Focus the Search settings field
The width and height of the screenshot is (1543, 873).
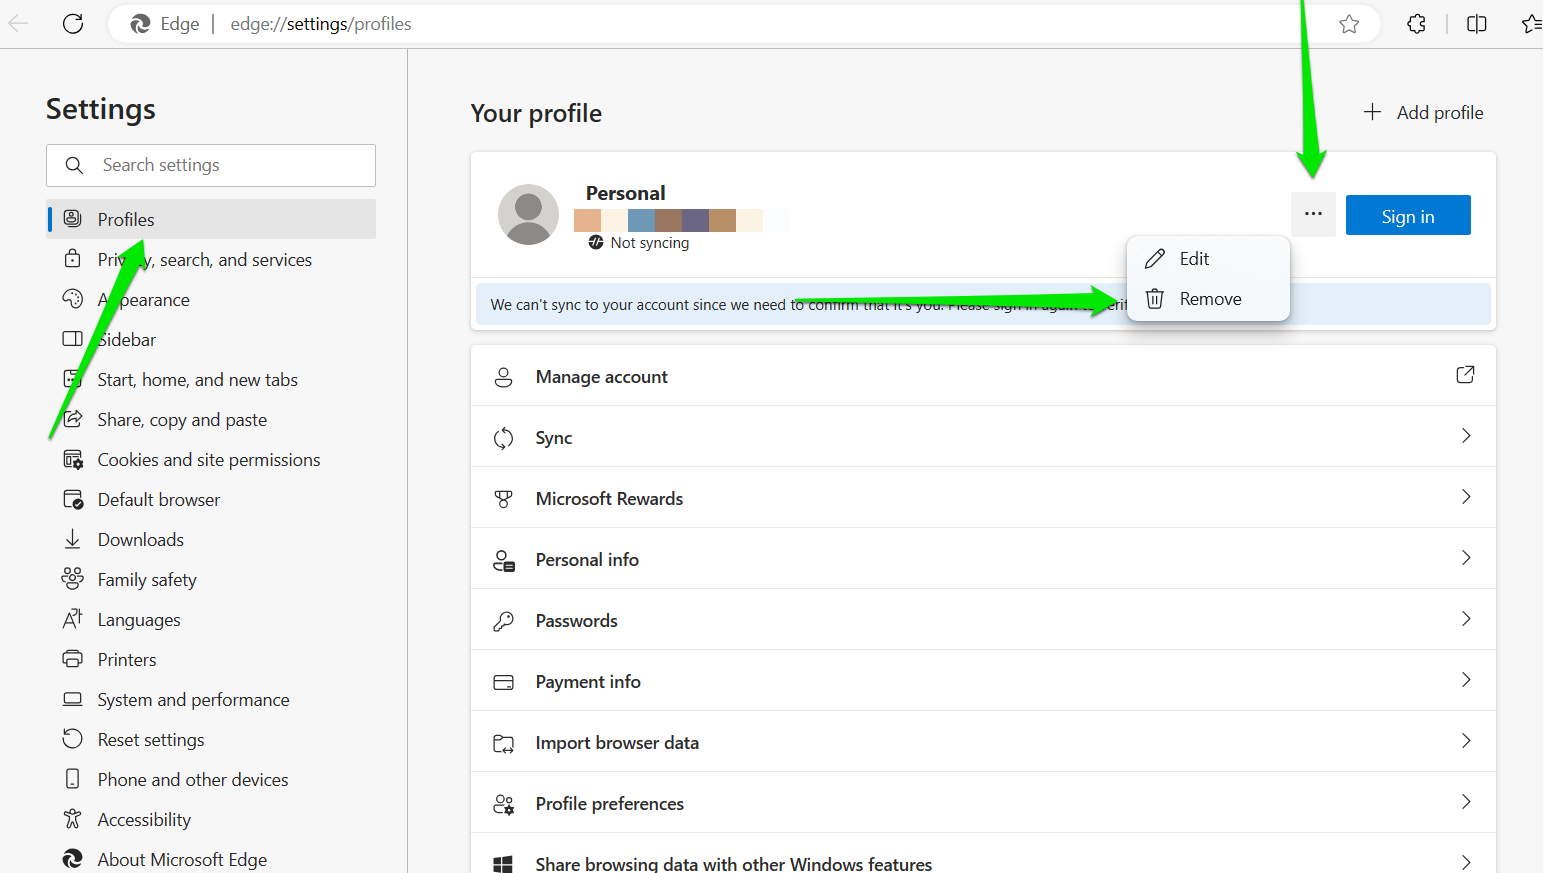click(x=211, y=165)
